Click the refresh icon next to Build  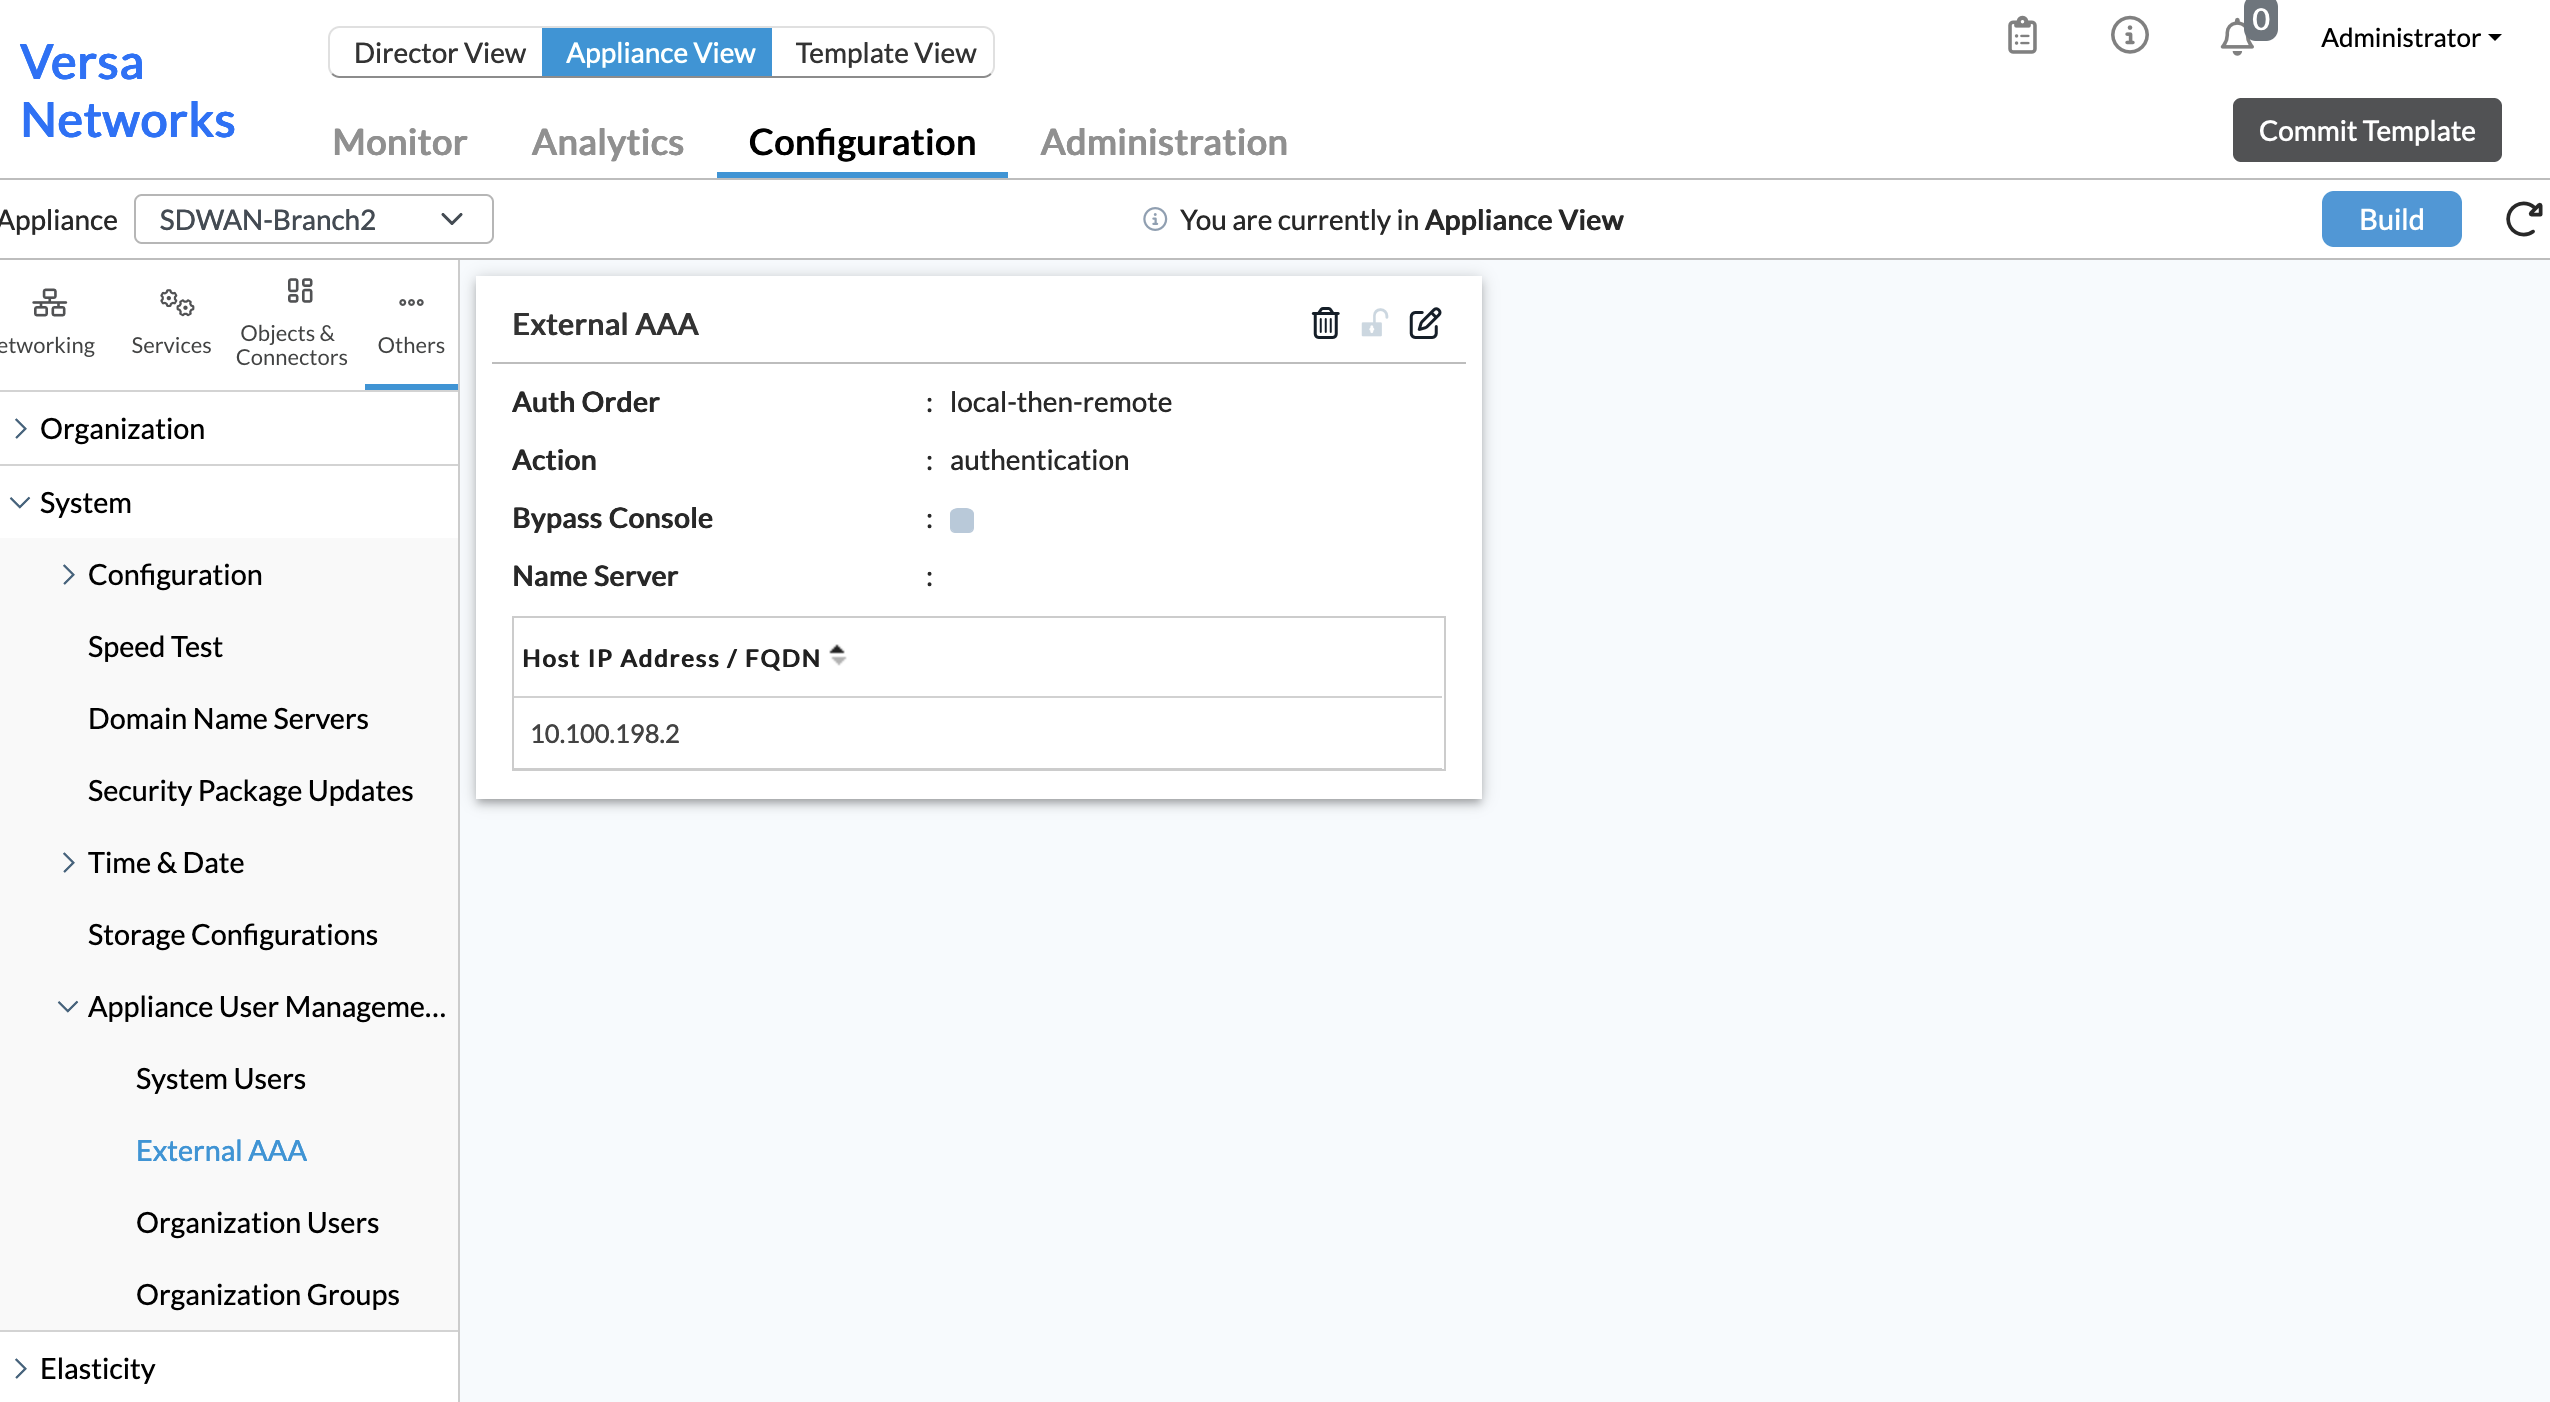coord(2523,219)
